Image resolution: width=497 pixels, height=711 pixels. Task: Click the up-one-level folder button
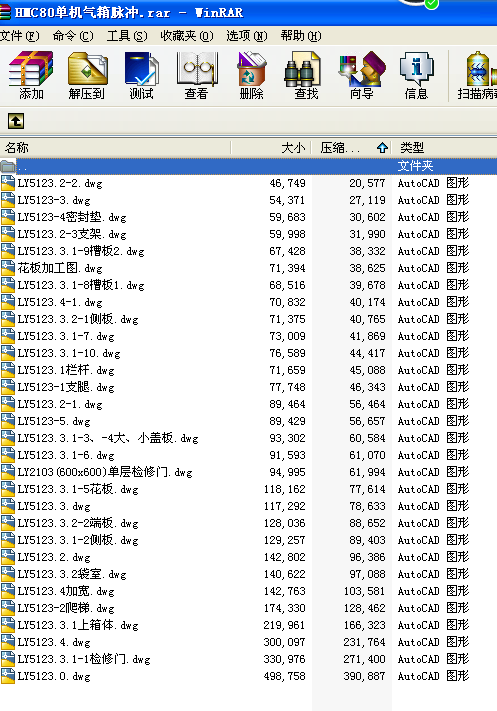click(x=16, y=121)
